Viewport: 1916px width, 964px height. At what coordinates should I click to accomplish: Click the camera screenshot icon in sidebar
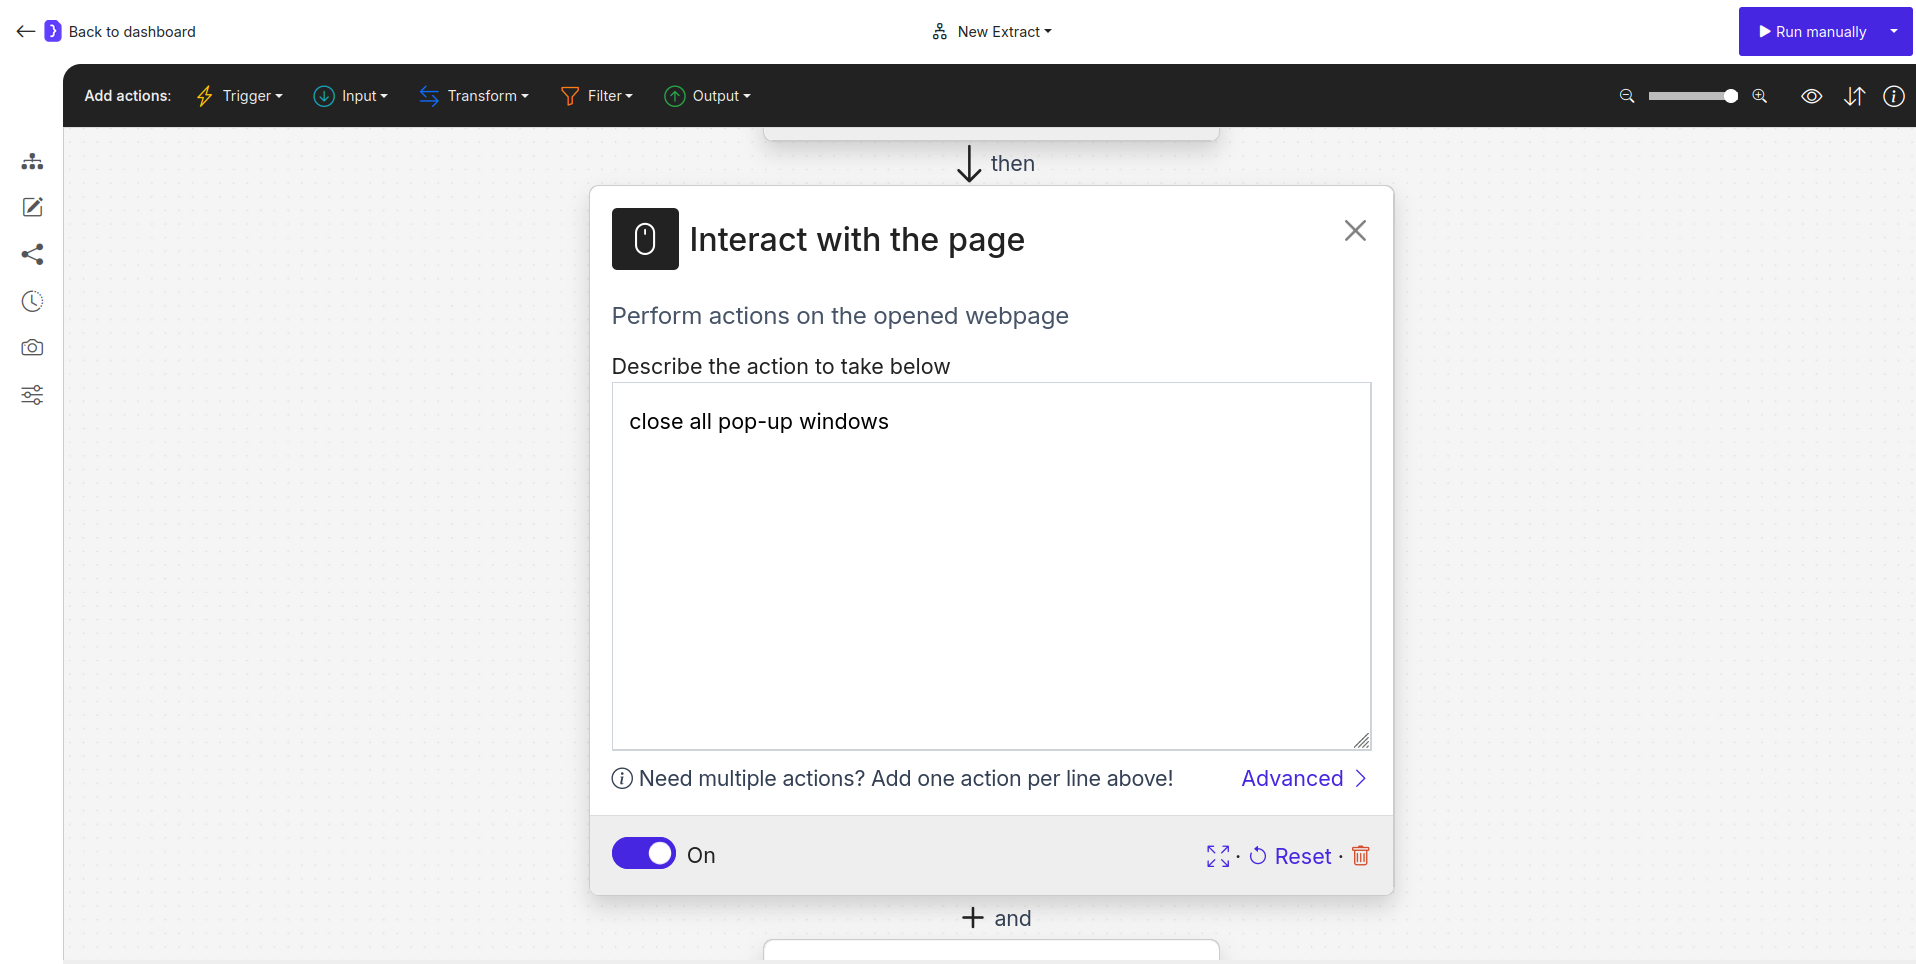32,347
